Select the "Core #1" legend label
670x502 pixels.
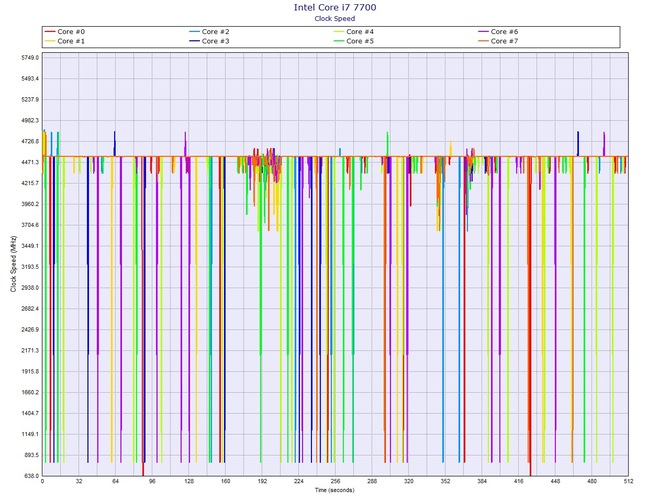coord(71,41)
